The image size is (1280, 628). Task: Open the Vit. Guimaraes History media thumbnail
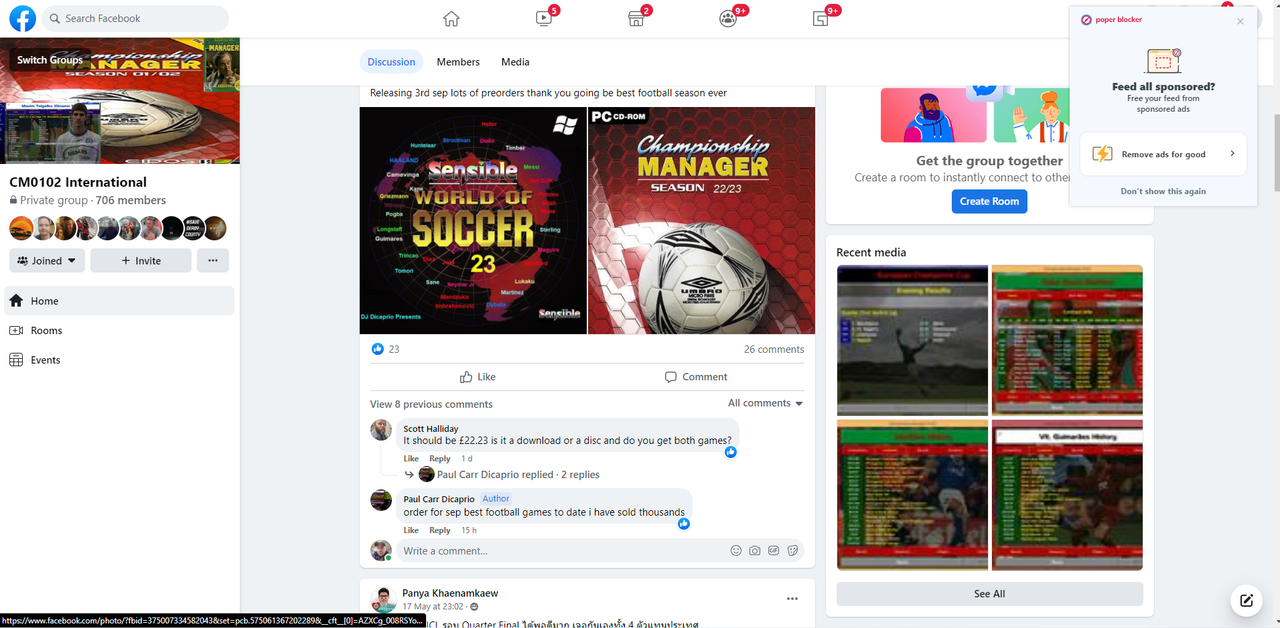[x=1067, y=495]
